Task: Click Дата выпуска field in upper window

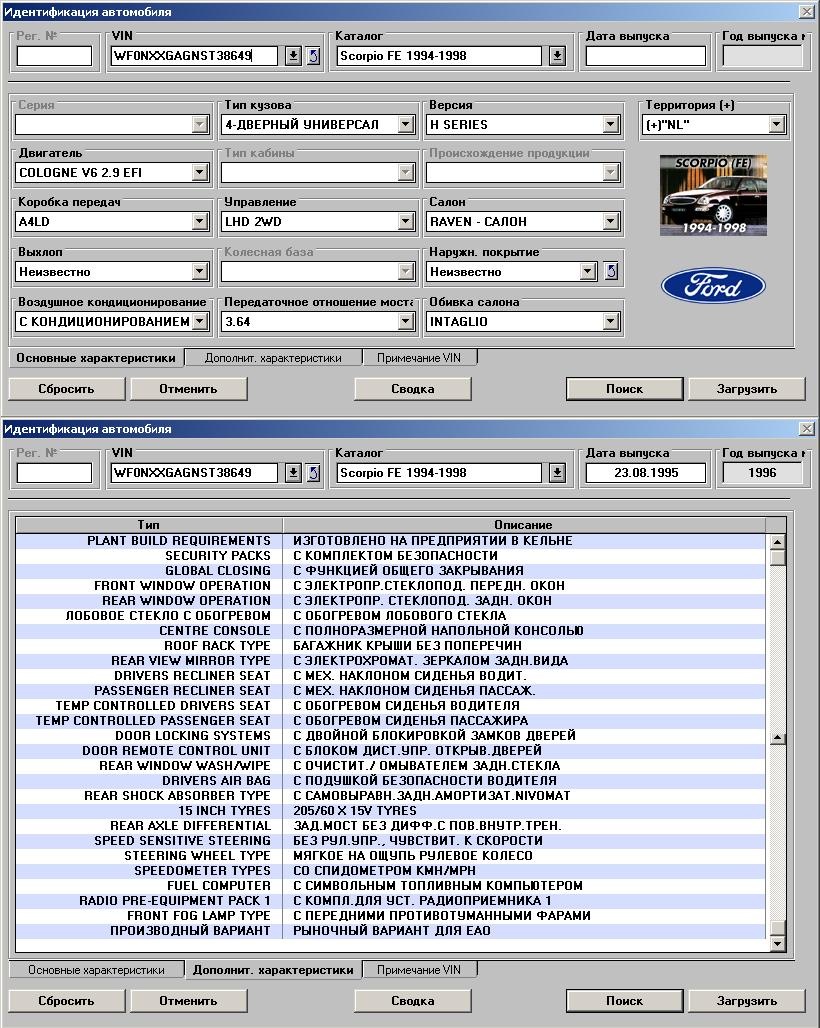Action: tap(646, 56)
